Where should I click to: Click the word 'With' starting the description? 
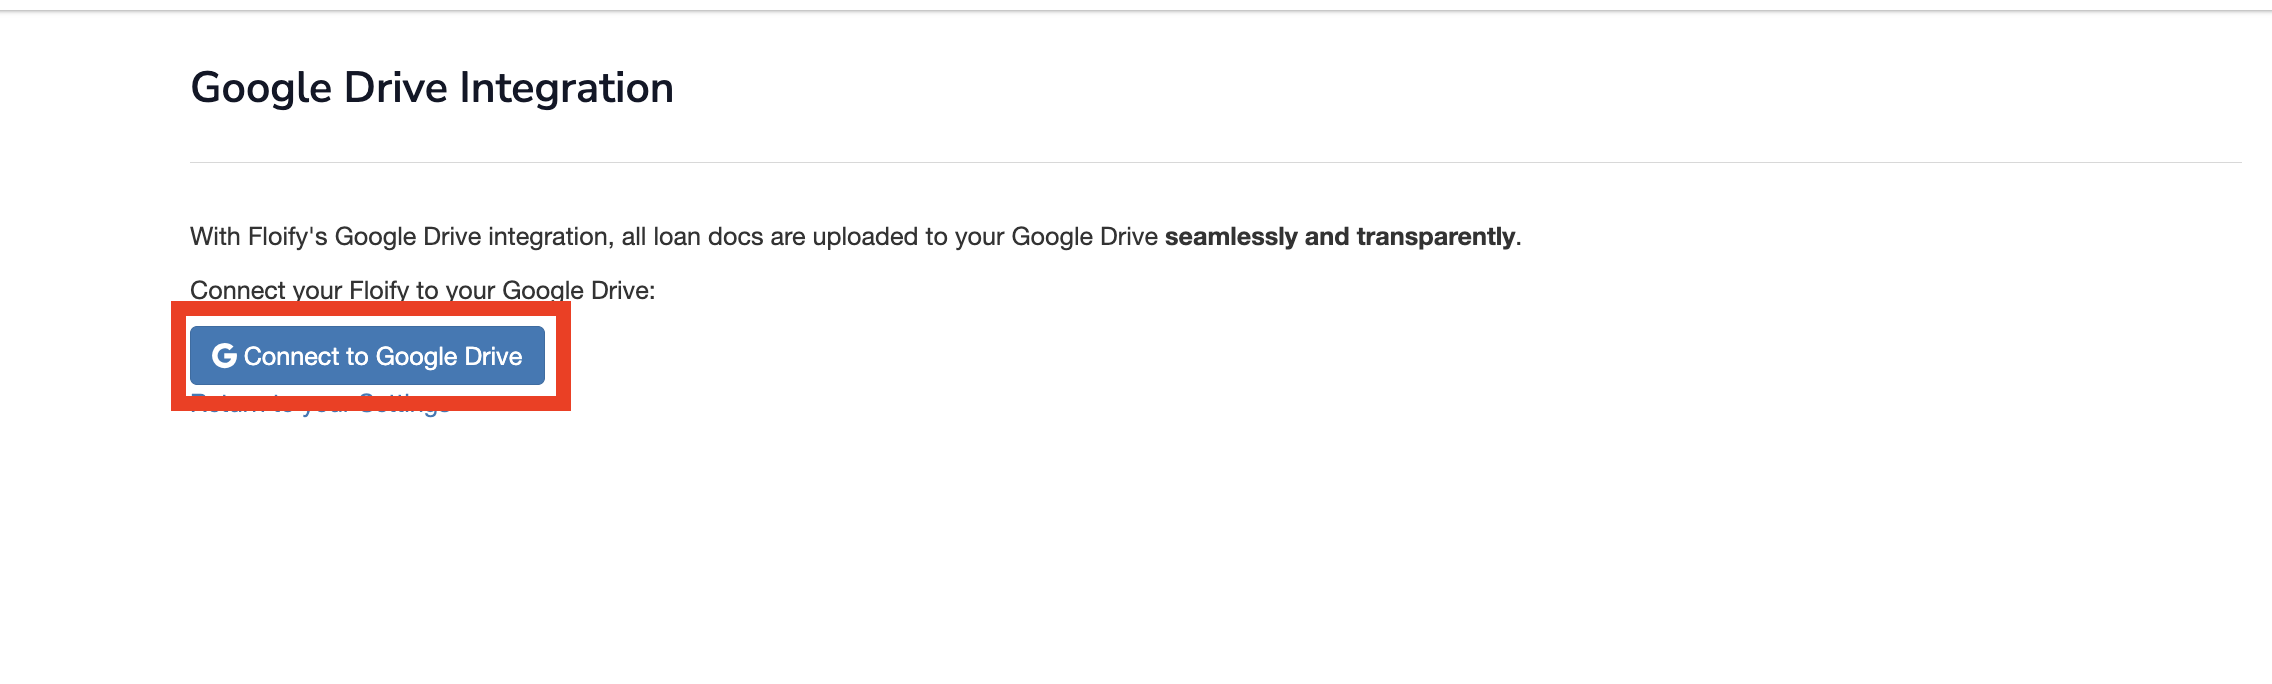coord(215,237)
